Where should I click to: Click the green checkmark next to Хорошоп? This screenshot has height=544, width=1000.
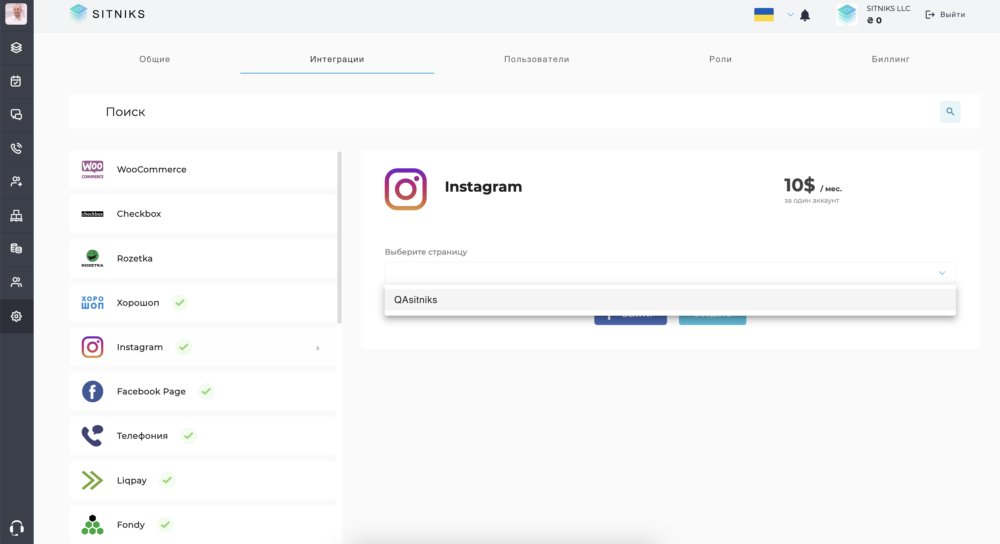tap(180, 302)
